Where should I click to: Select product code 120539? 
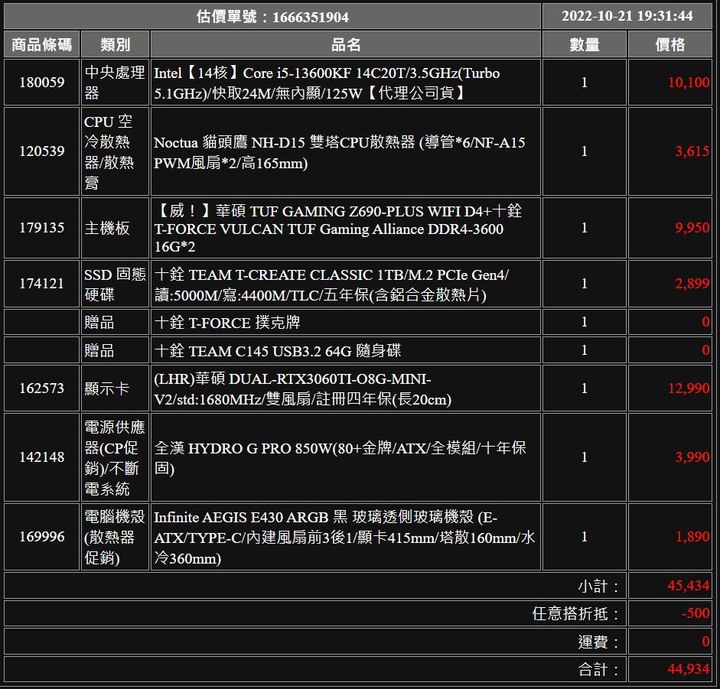(42, 151)
